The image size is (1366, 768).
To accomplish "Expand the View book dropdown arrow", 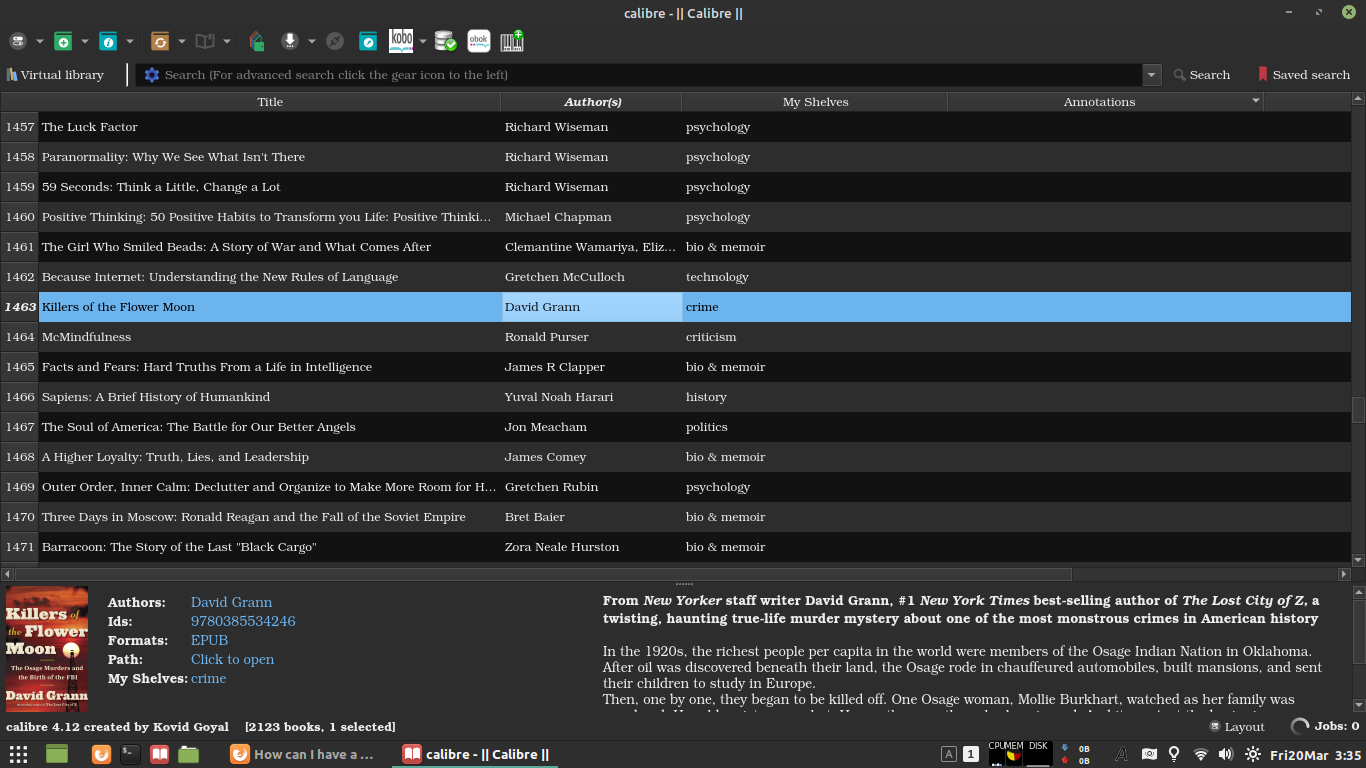I will click(227, 41).
